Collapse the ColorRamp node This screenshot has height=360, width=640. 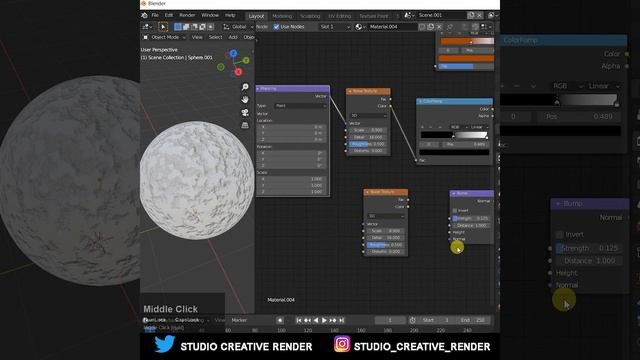420,101
